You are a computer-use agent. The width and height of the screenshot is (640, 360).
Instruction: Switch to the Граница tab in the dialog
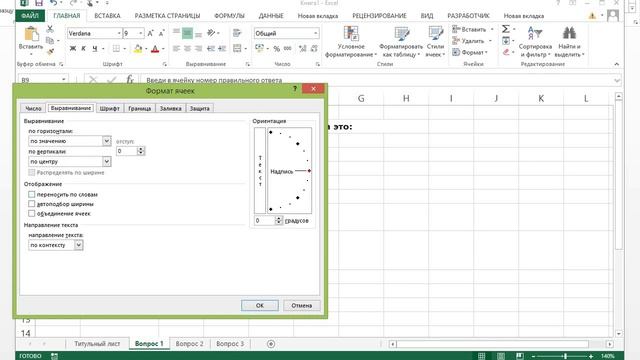pos(140,109)
